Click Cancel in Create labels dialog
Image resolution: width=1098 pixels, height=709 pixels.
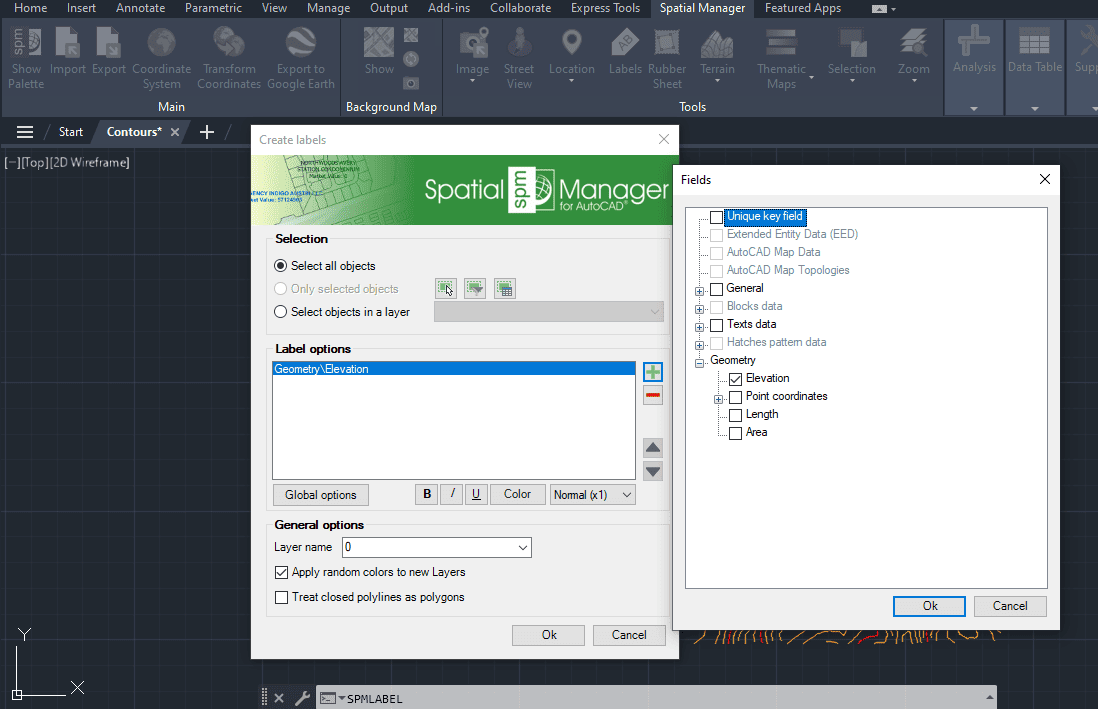[x=629, y=635]
